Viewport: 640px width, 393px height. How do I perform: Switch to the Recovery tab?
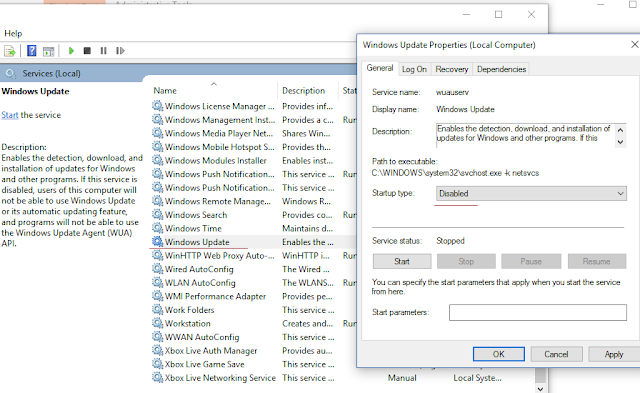[452, 69]
